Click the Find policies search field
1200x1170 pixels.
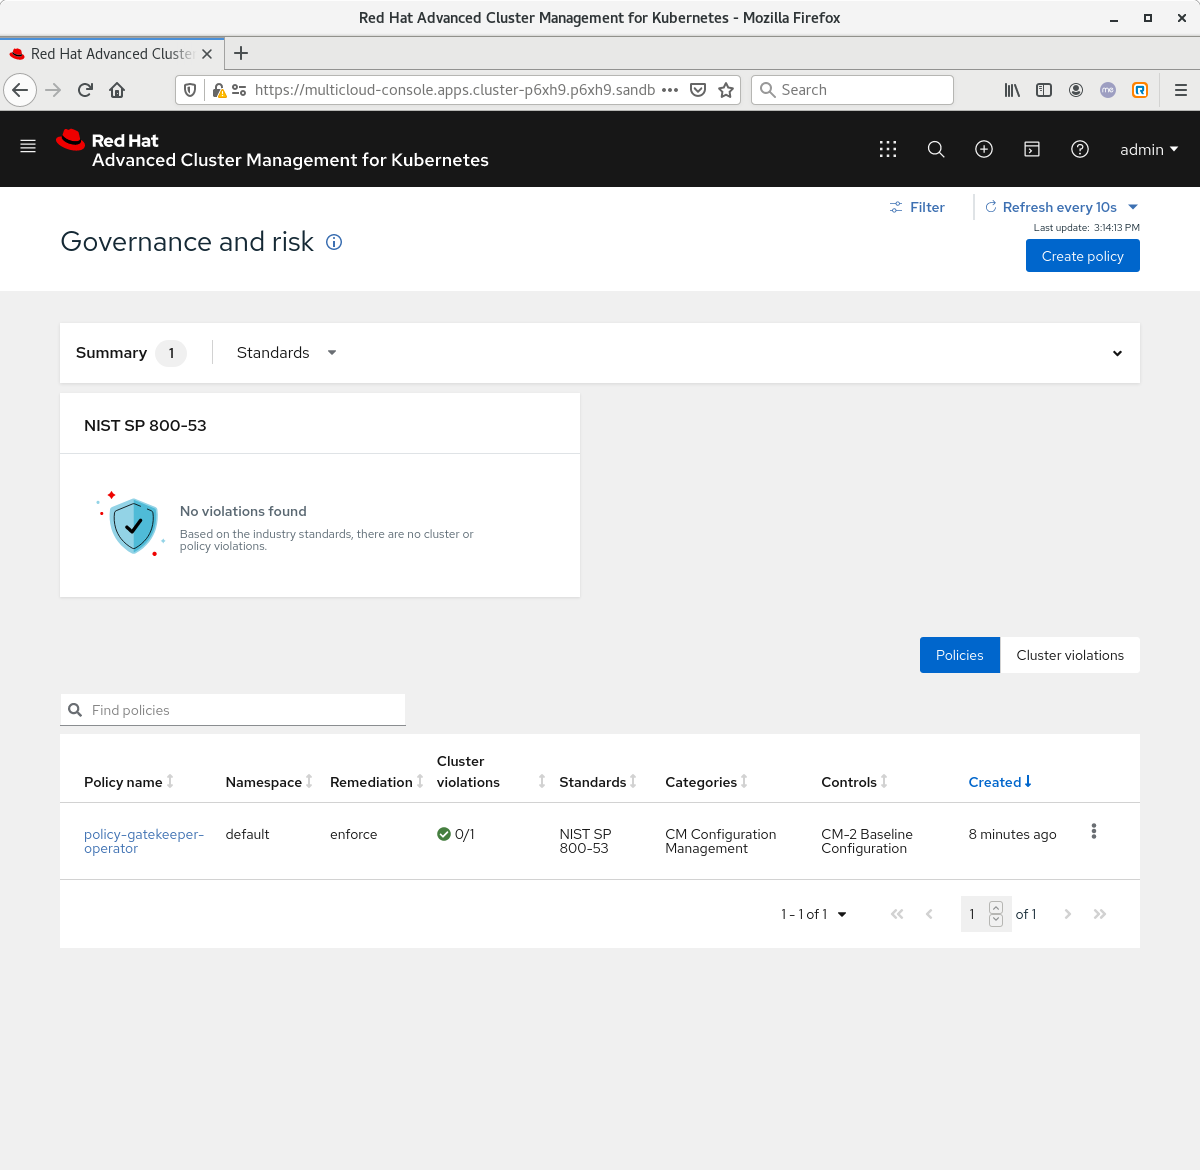[x=232, y=709]
